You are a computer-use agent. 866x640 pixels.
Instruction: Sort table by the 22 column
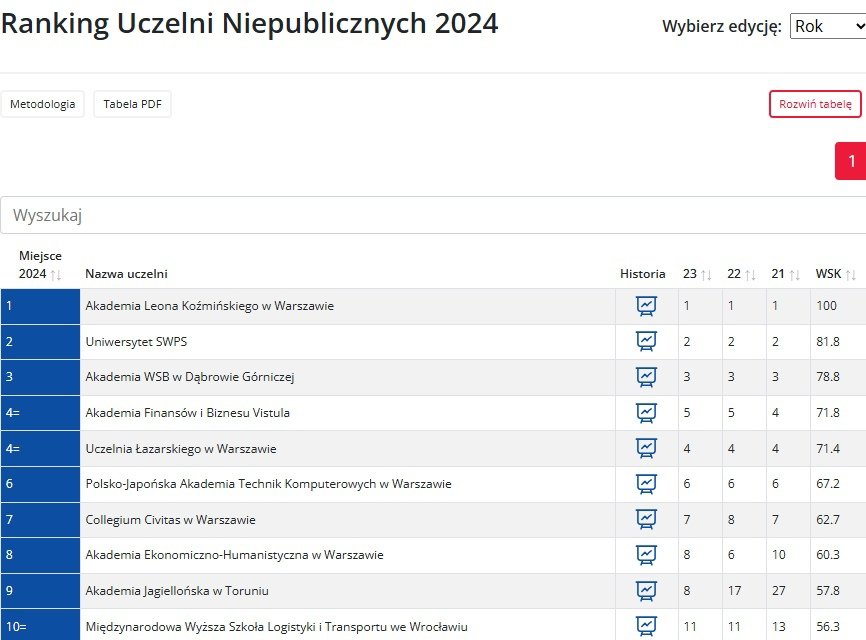pyautogui.click(x=741, y=274)
